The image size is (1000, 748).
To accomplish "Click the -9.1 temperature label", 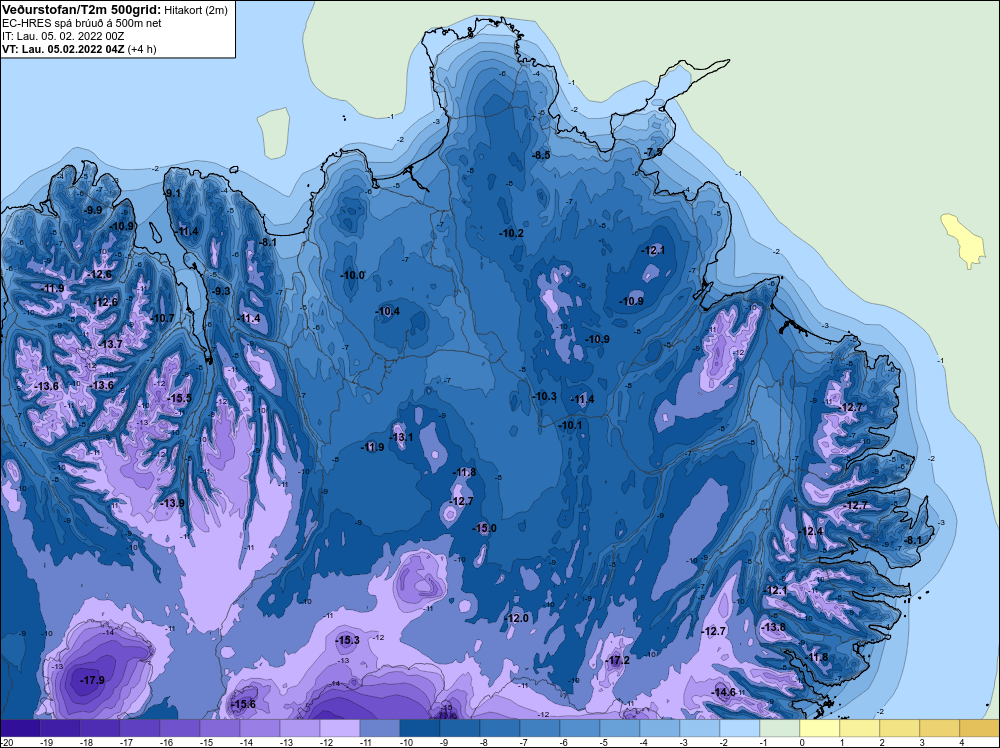I will click(172, 193).
